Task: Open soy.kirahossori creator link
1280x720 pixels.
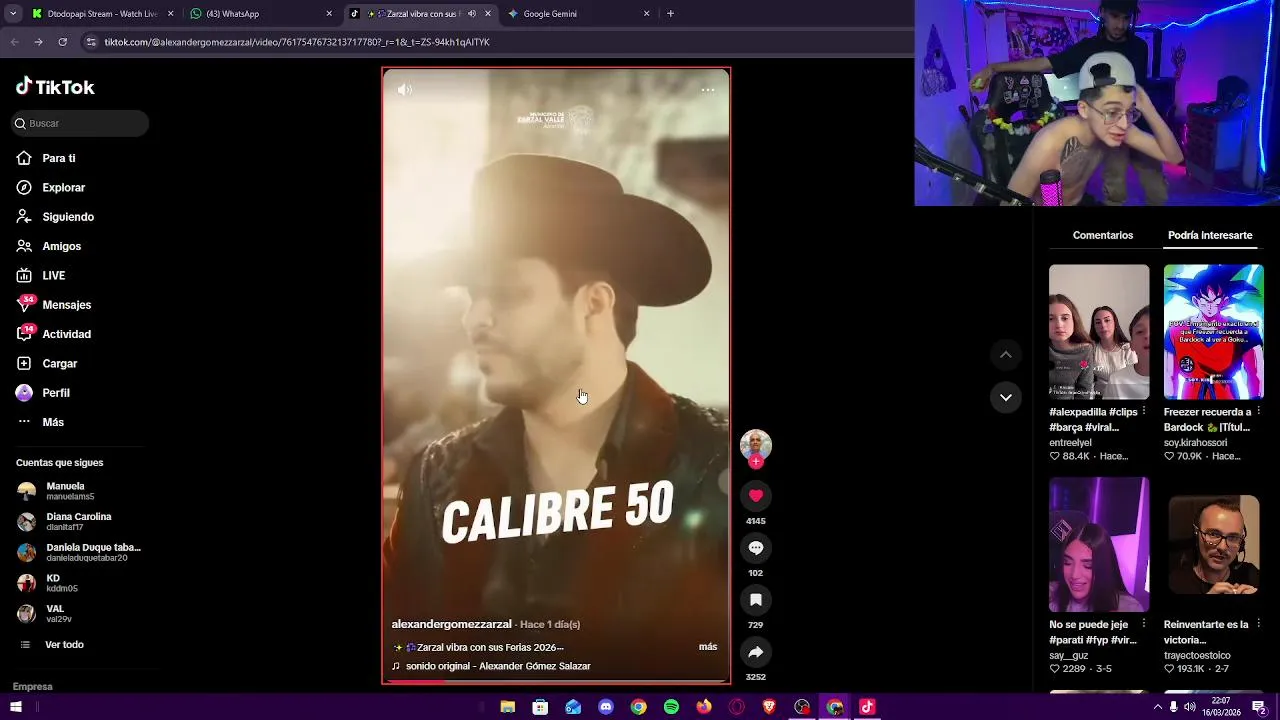Action: click(1195, 442)
